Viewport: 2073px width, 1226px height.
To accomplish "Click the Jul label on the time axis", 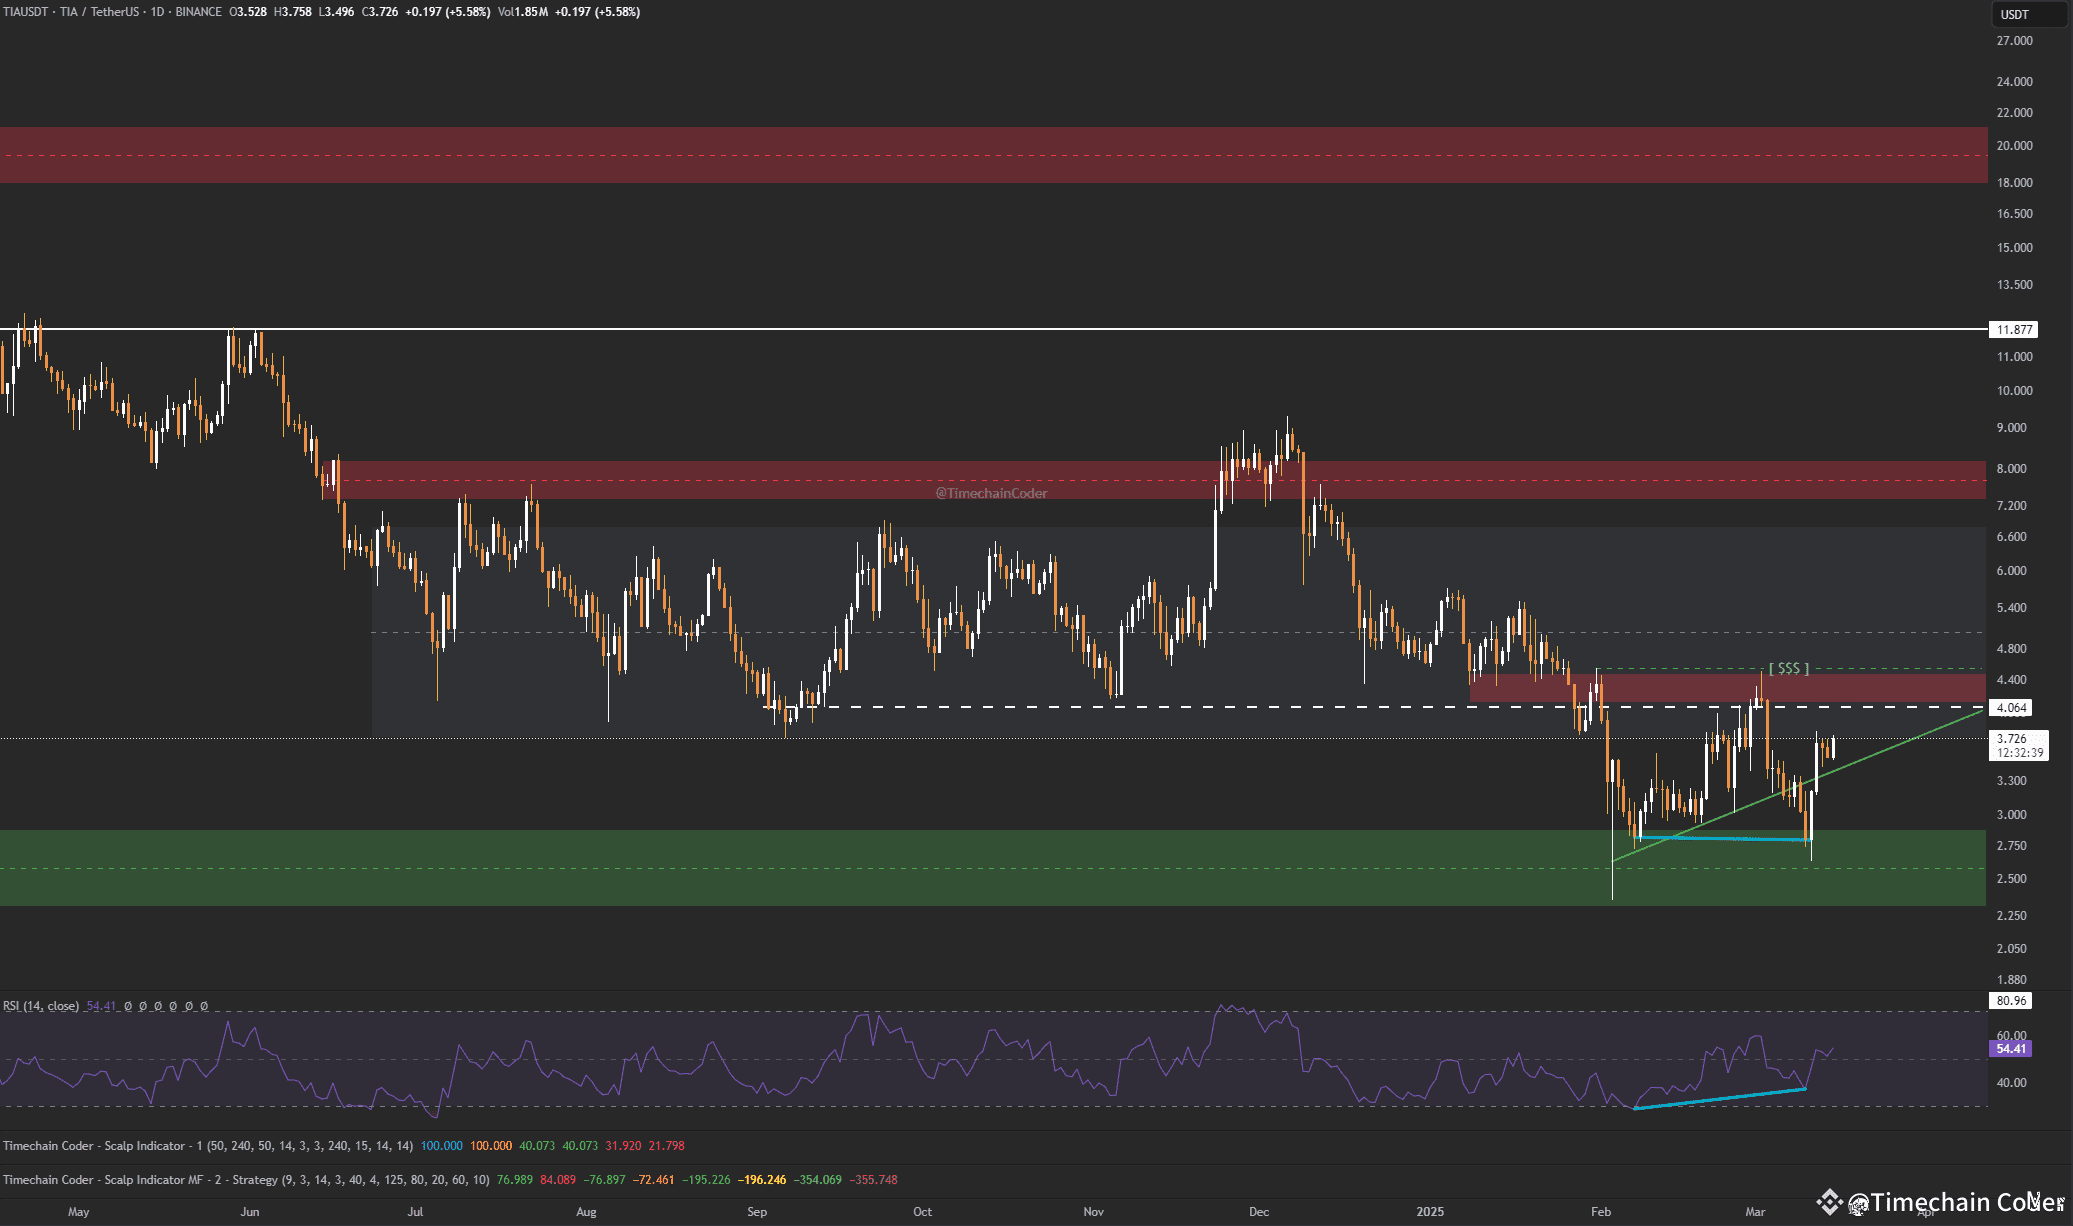I will coord(415,1212).
